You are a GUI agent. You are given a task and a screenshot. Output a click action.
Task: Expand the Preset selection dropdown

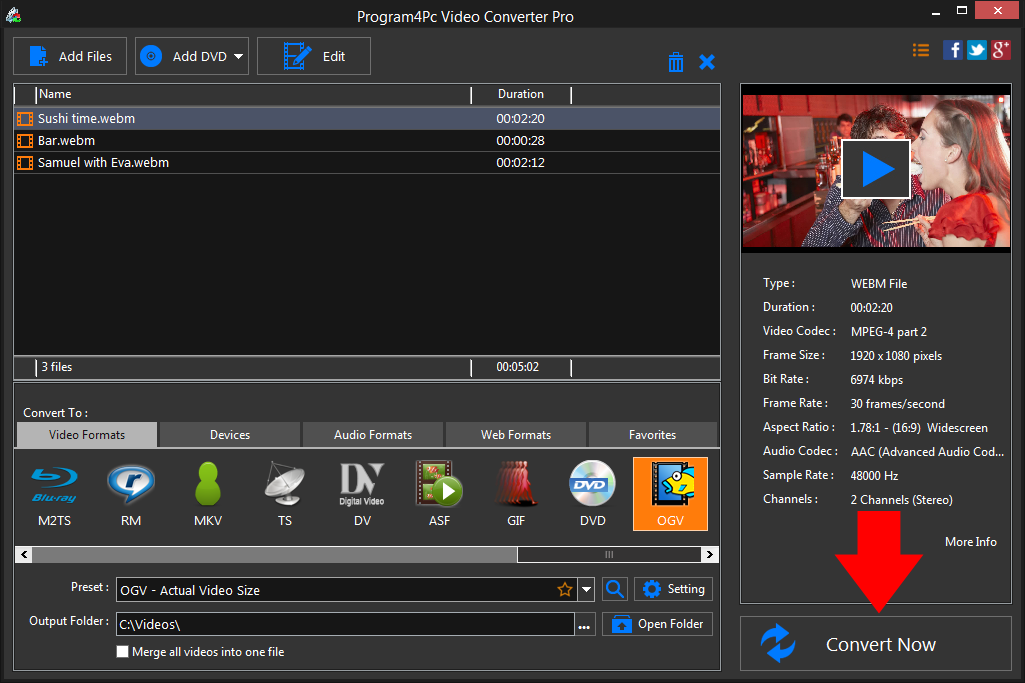pos(586,589)
